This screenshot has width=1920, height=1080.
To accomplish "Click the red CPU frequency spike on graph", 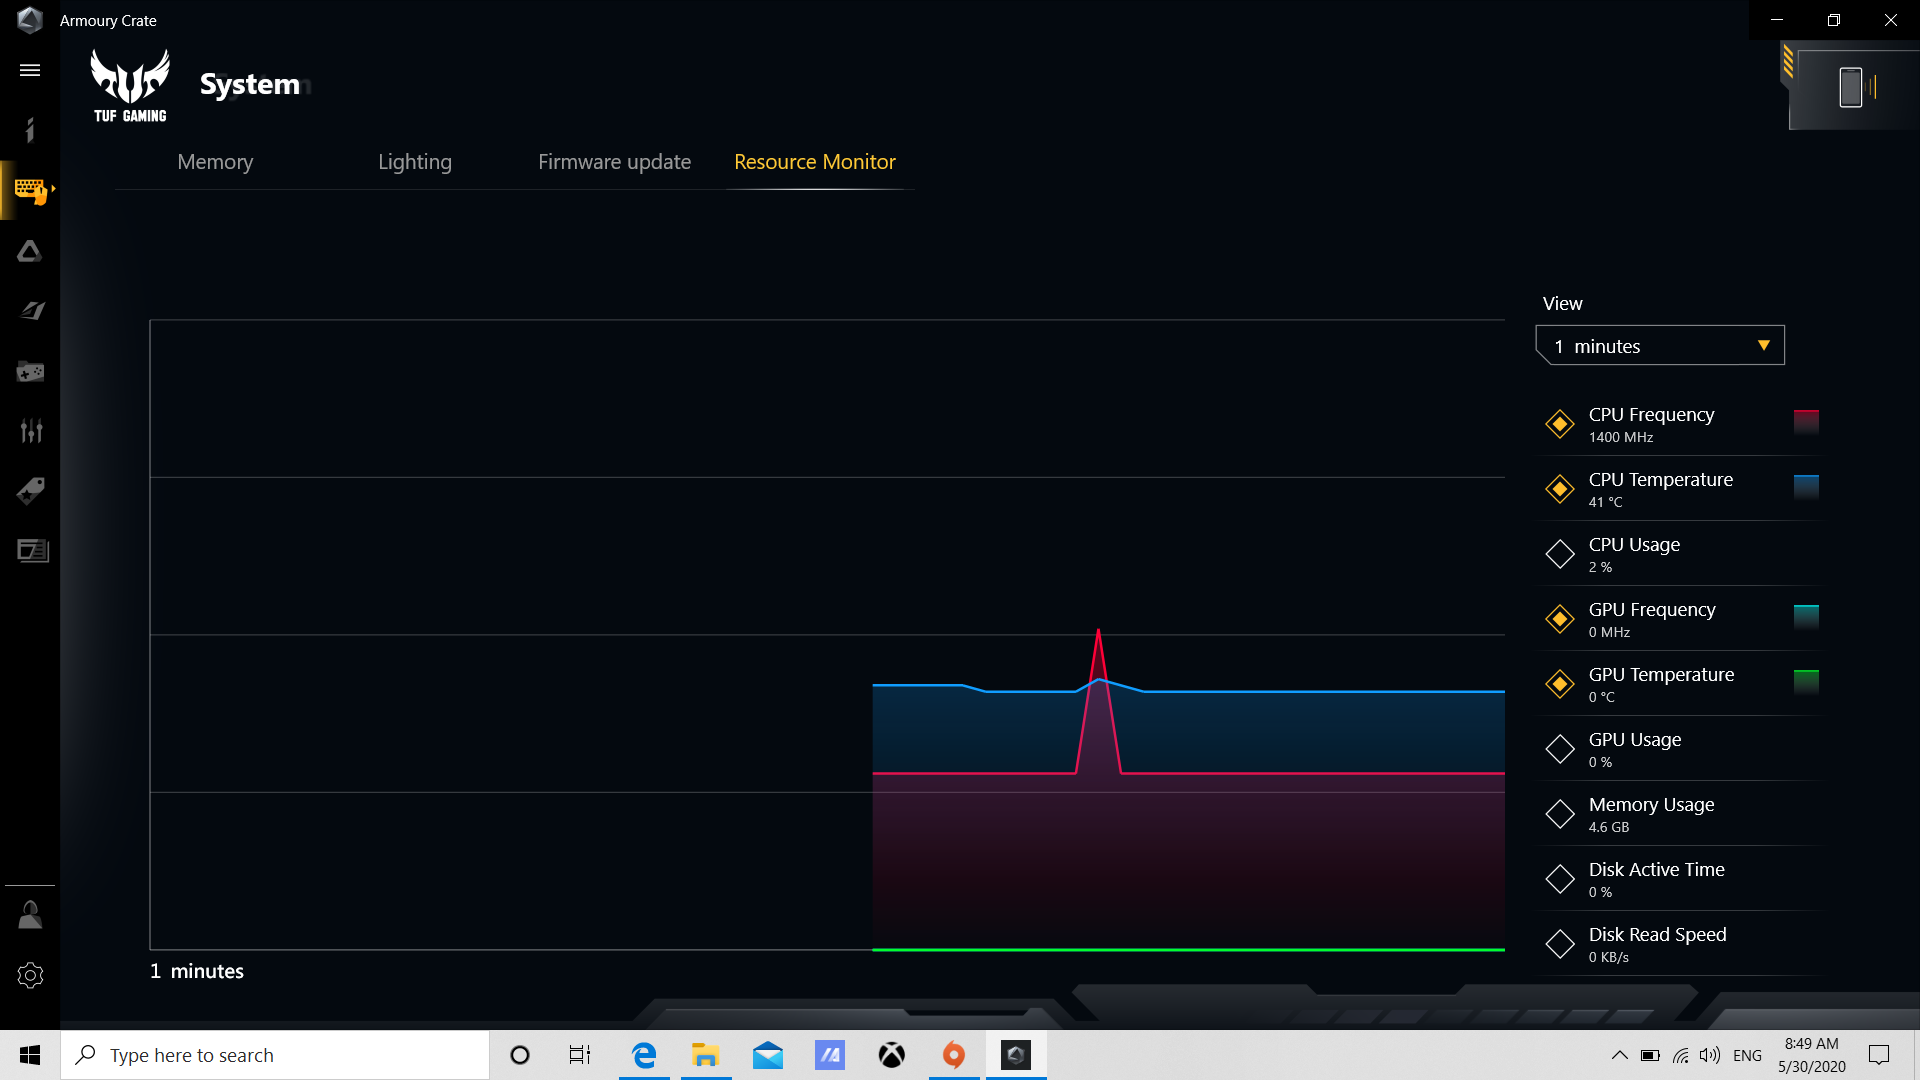I will 1098,700.
